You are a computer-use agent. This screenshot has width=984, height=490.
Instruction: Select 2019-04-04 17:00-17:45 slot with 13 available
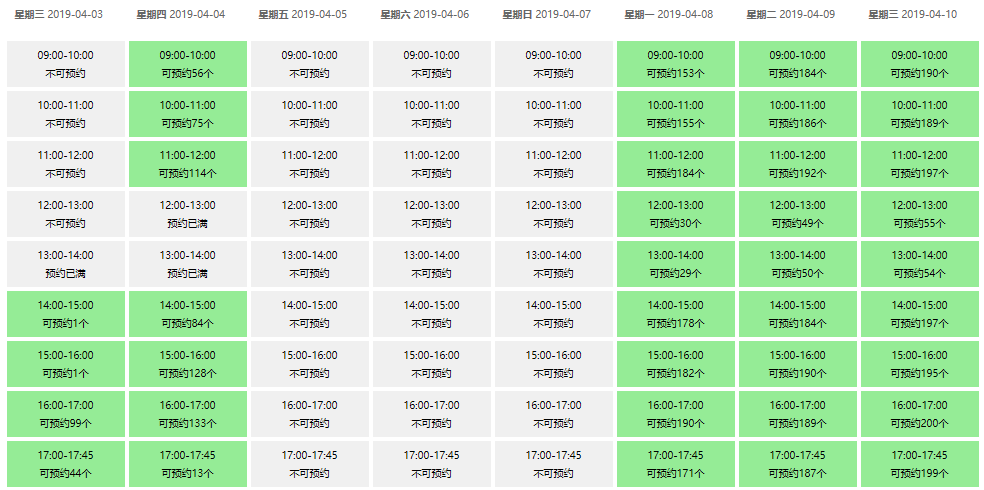pyautogui.click(x=188, y=464)
